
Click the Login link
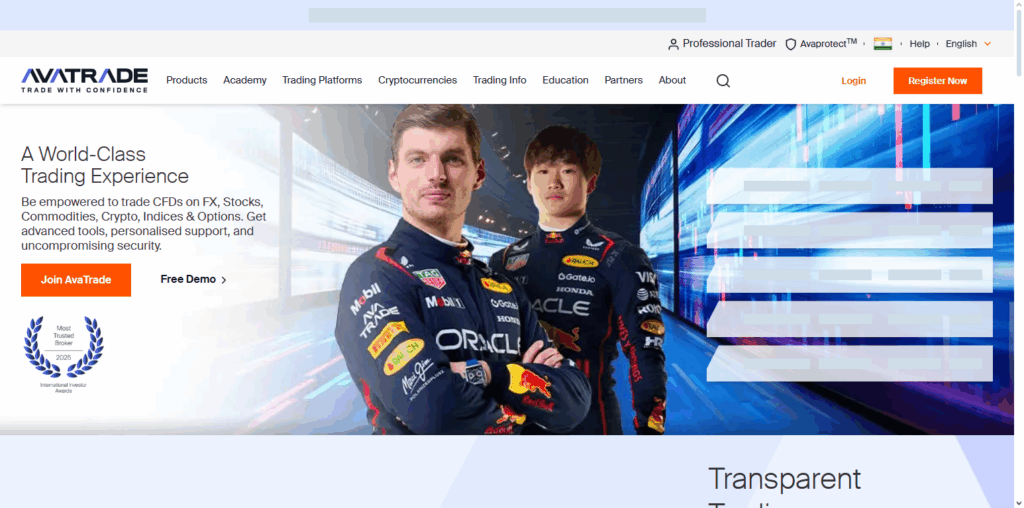pos(853,81)
